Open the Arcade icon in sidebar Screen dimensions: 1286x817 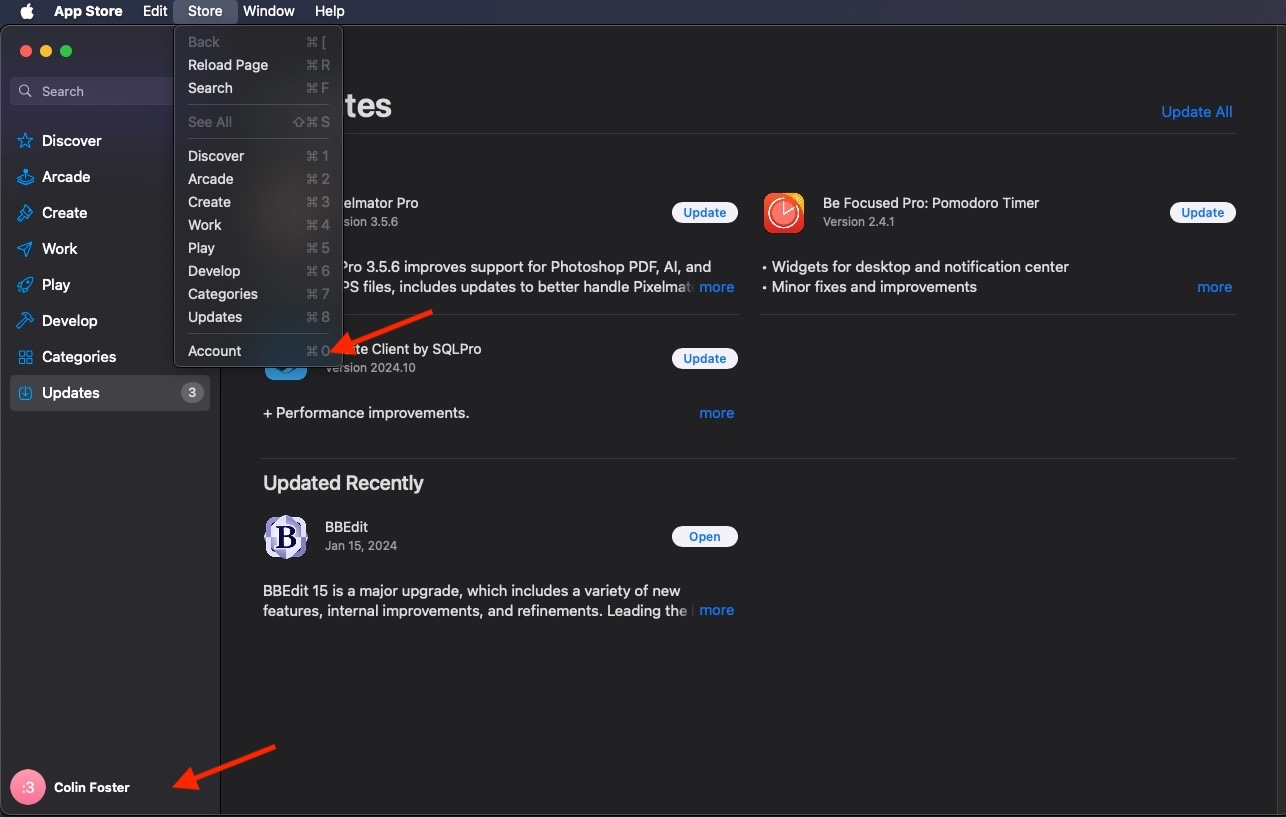click(x=25, y=177)
